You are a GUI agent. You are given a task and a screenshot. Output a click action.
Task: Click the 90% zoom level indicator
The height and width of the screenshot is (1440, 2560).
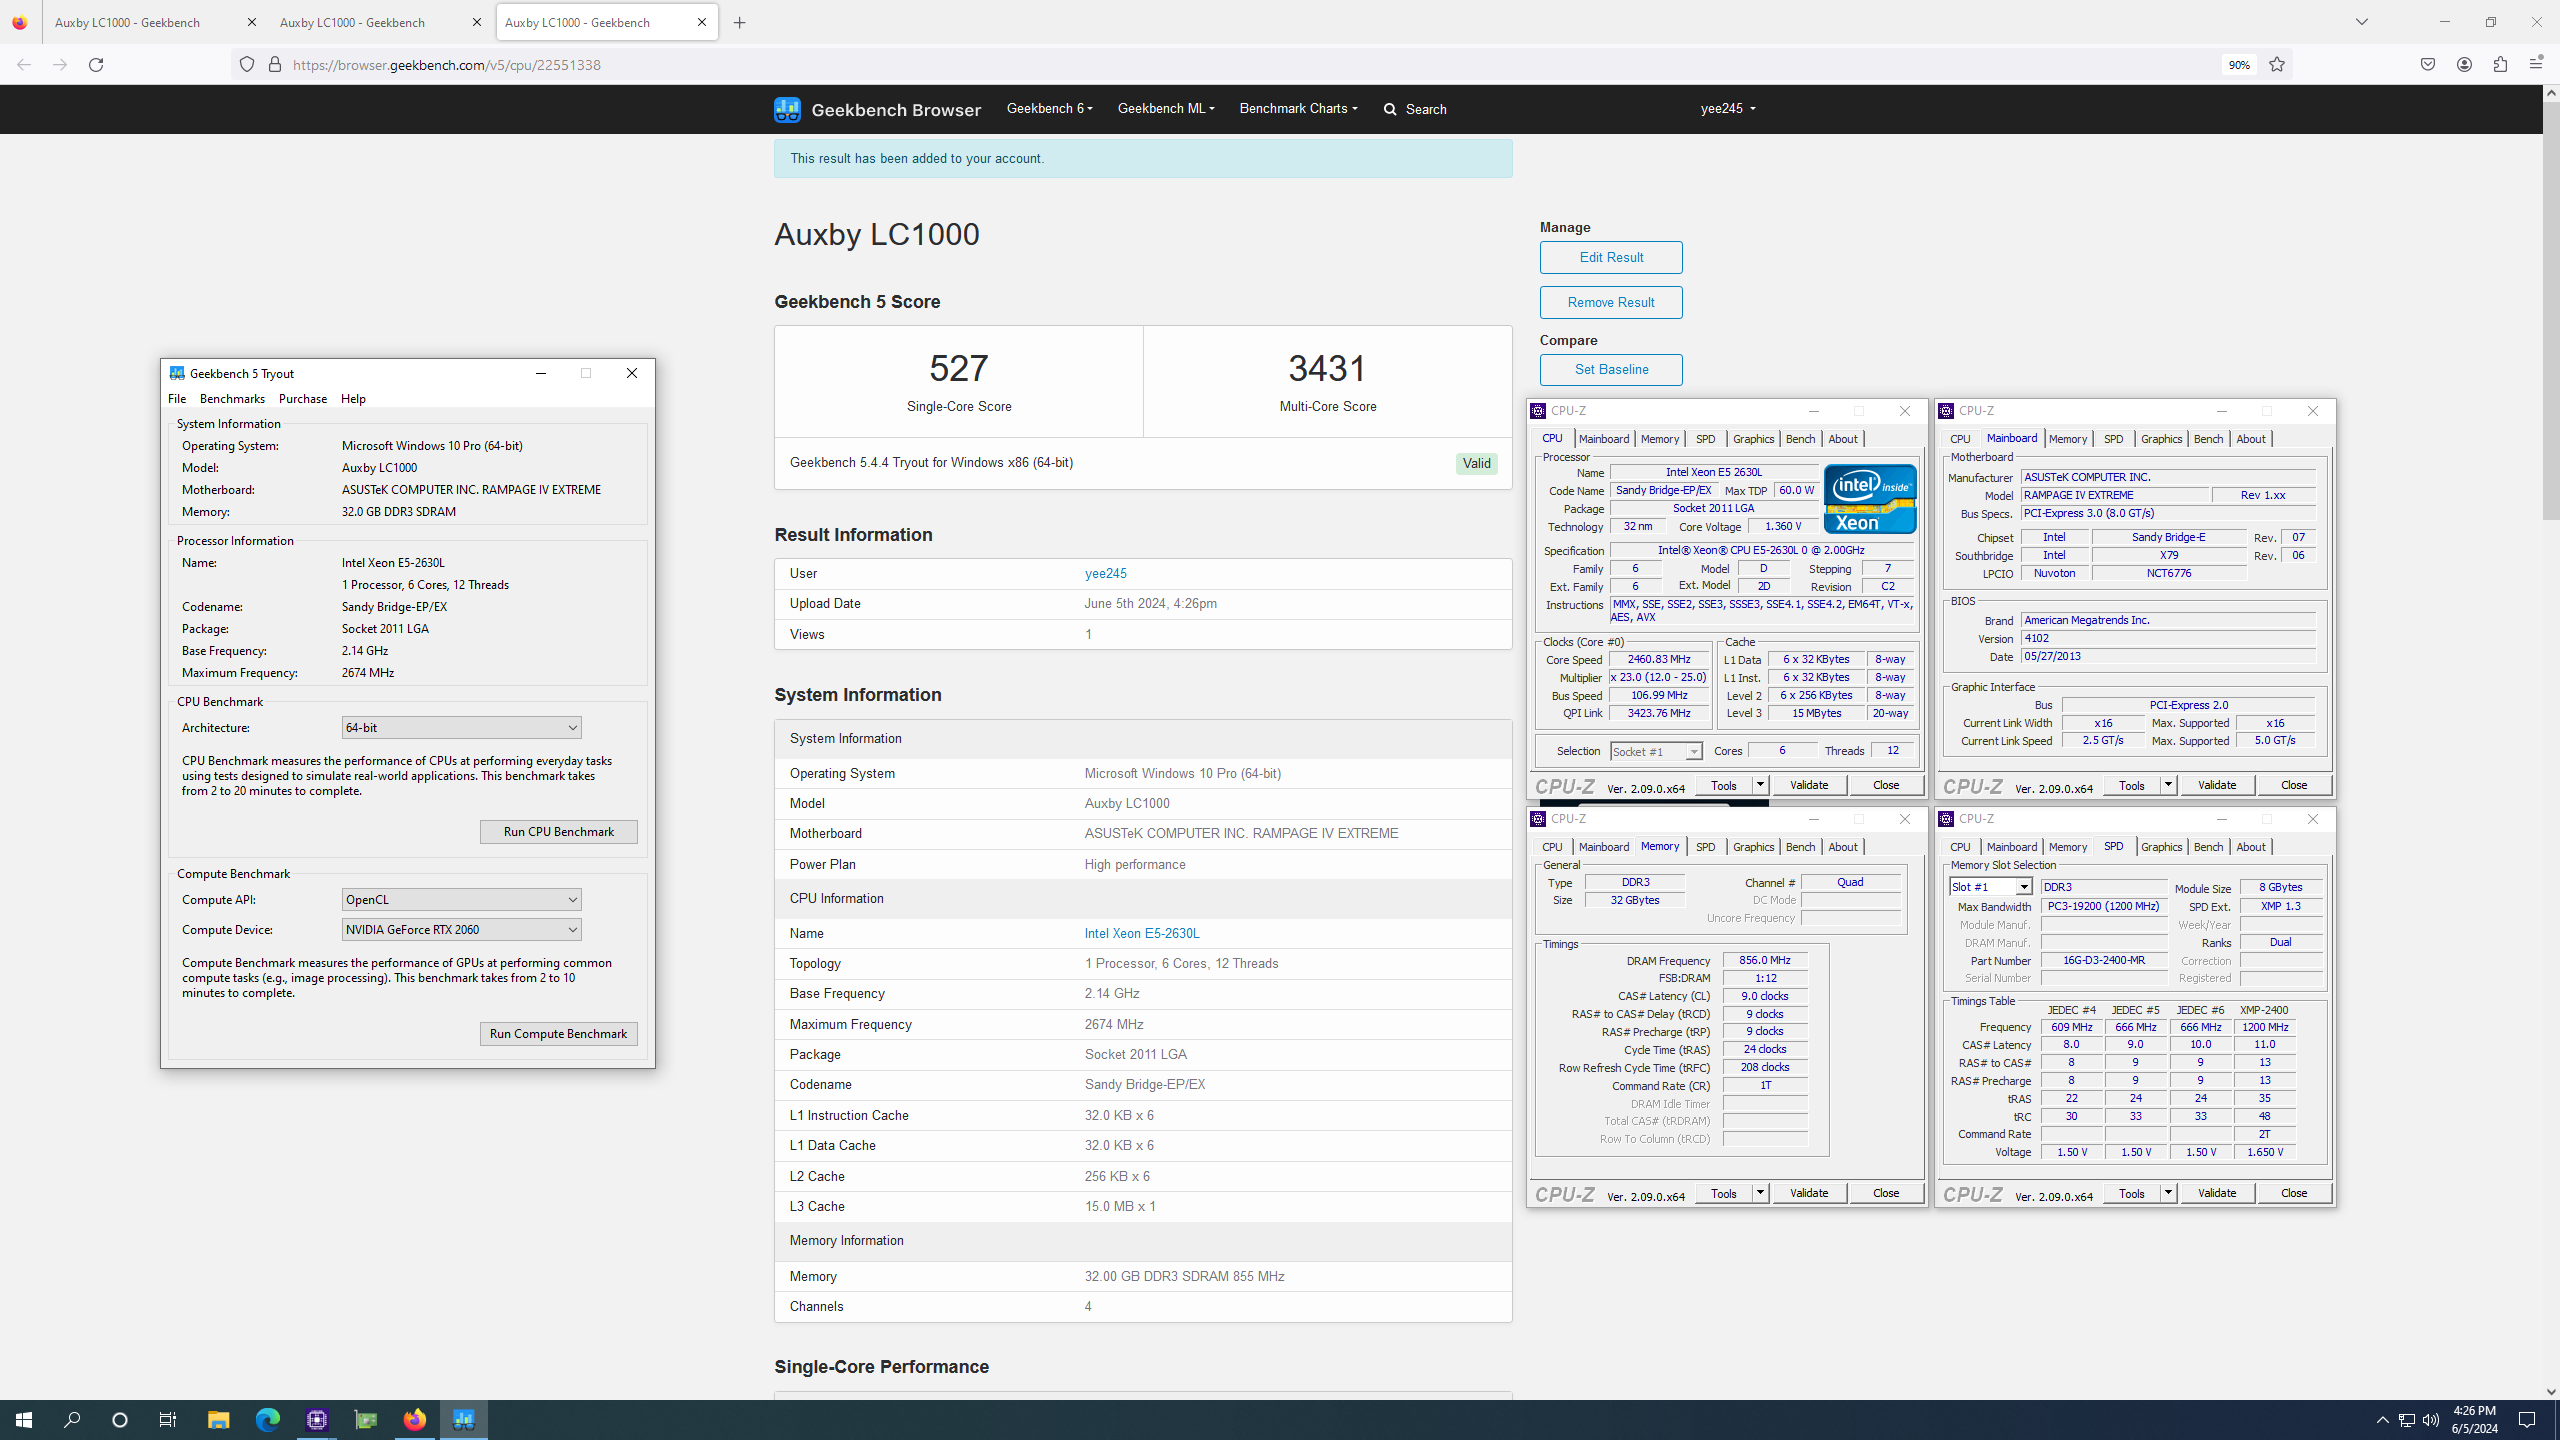coord(2239,65)
